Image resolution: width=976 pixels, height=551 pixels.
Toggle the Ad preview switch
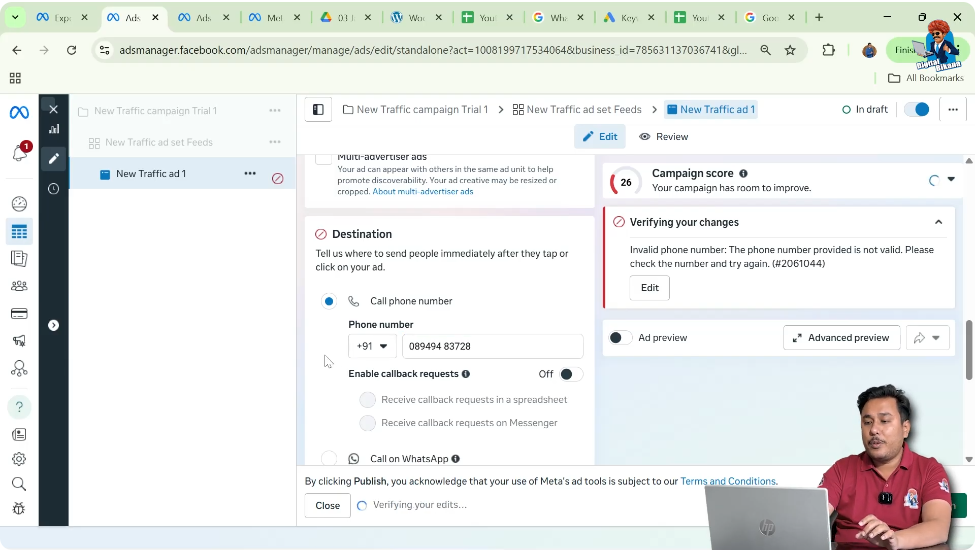tap(620, 338)
